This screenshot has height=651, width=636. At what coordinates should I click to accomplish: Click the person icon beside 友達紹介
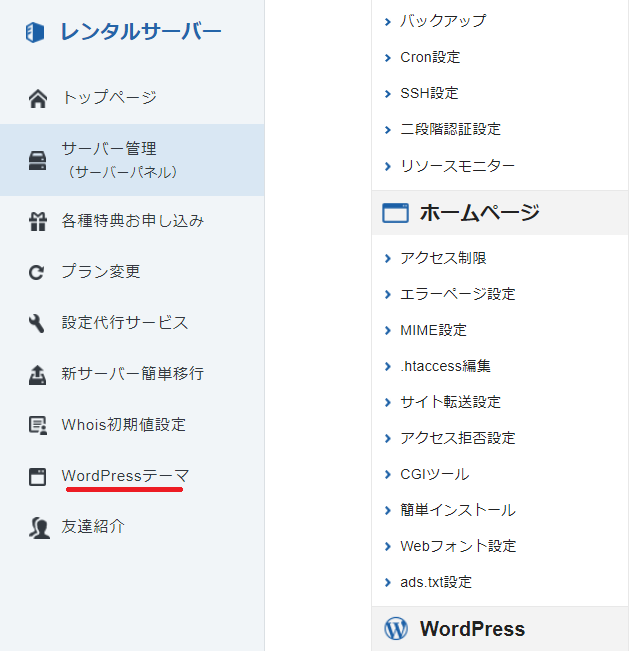click(x=39, y=528)
